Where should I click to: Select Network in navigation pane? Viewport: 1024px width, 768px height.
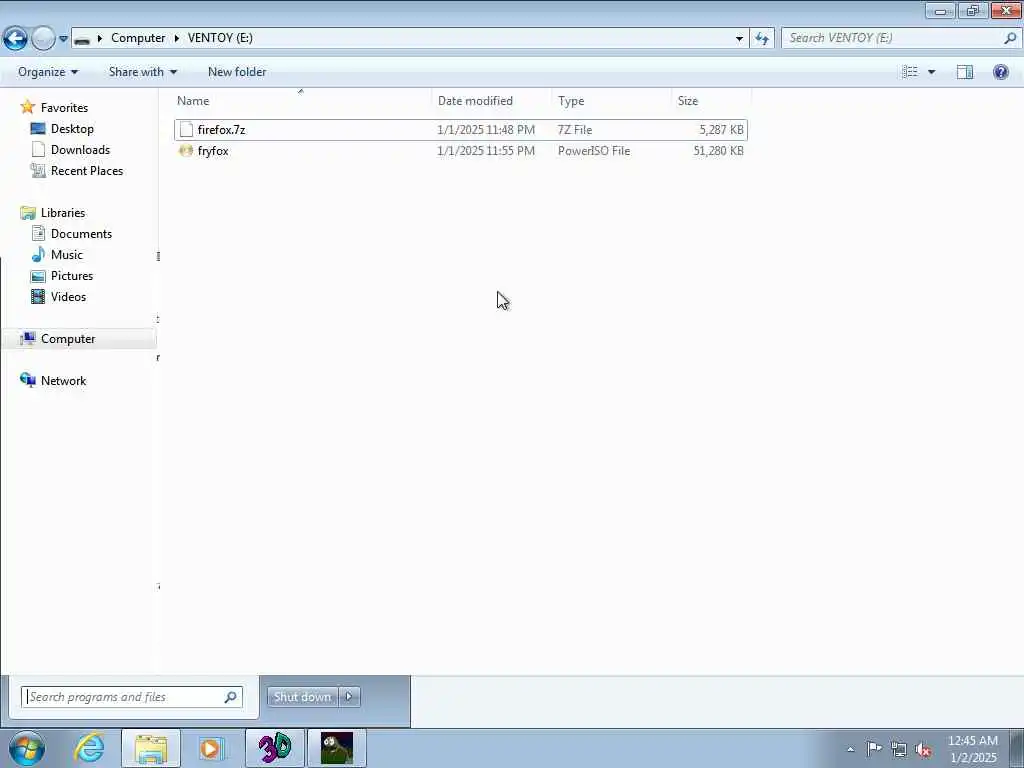63,381
